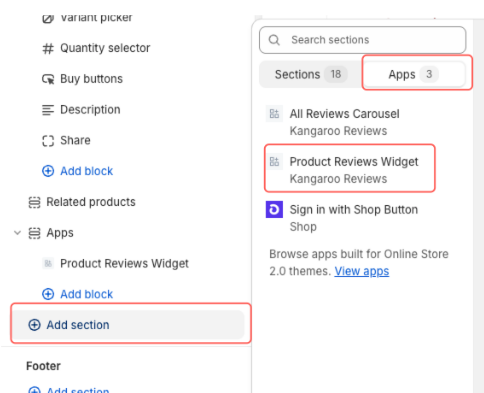Switch to the Sections tab

pyautogui.click(x=311, y=74)
